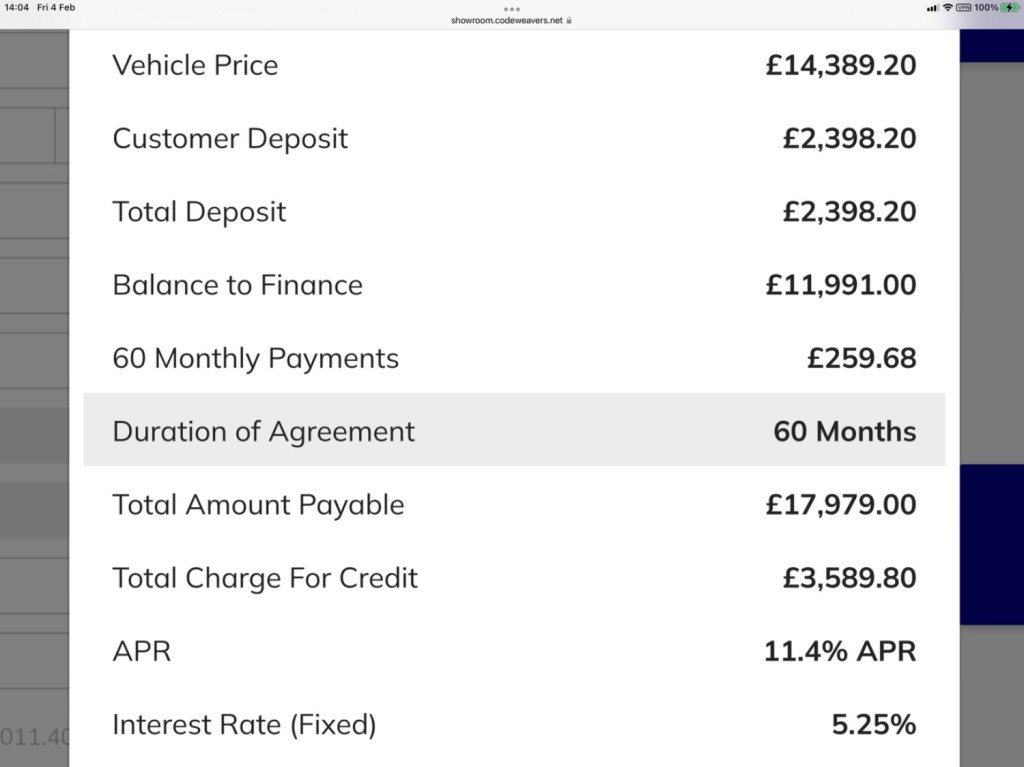
Task: Click the 11.4% APR value
Action: pos(839,651)
